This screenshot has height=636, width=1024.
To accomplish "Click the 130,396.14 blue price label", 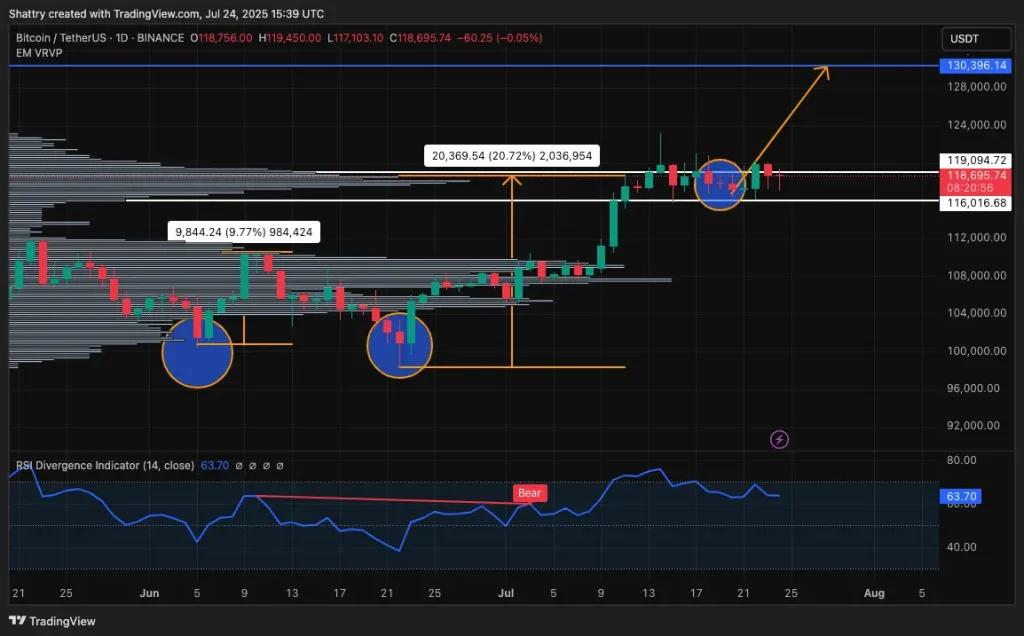I will (978, 66).
